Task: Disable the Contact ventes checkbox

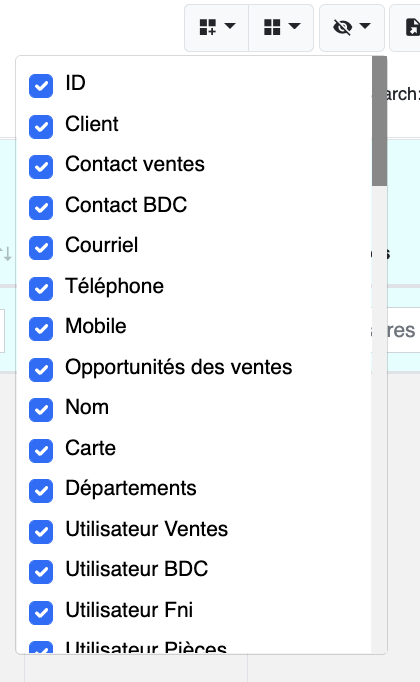Action: point(41,167)
